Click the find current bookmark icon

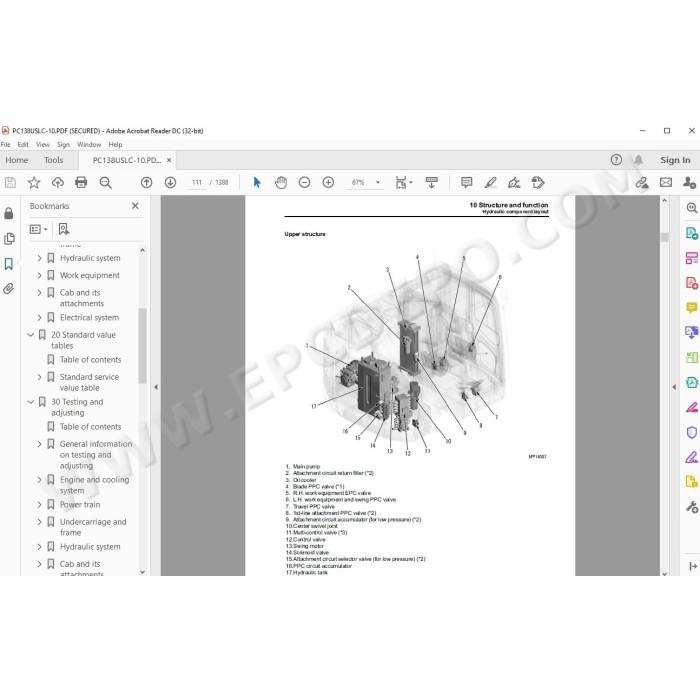click(x=64, y=229)
